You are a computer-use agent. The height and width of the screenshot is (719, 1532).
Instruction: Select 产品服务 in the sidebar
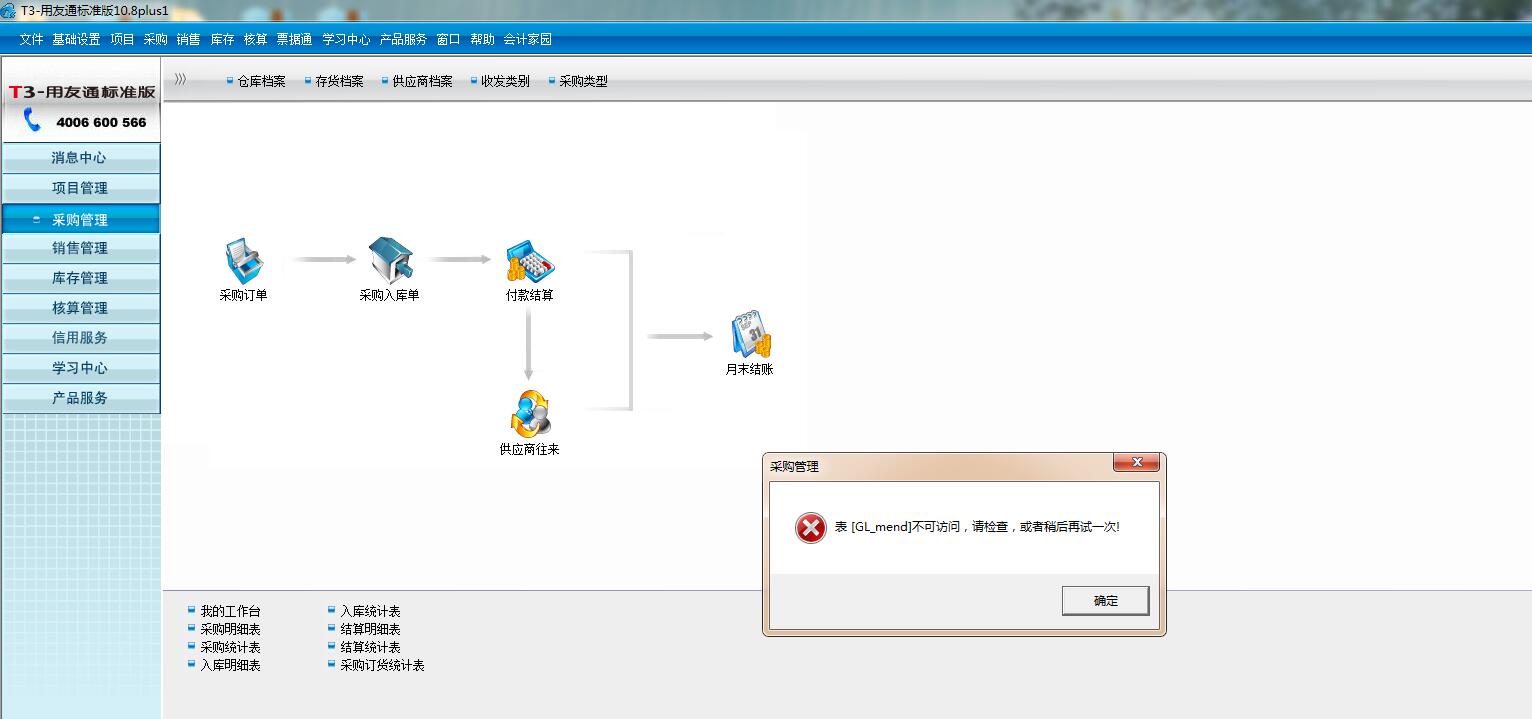tap(80, 398)
